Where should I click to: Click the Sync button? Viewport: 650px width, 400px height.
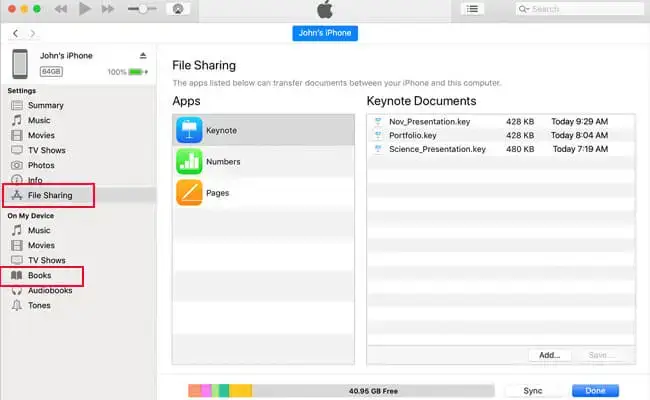[x=533, y=390]
